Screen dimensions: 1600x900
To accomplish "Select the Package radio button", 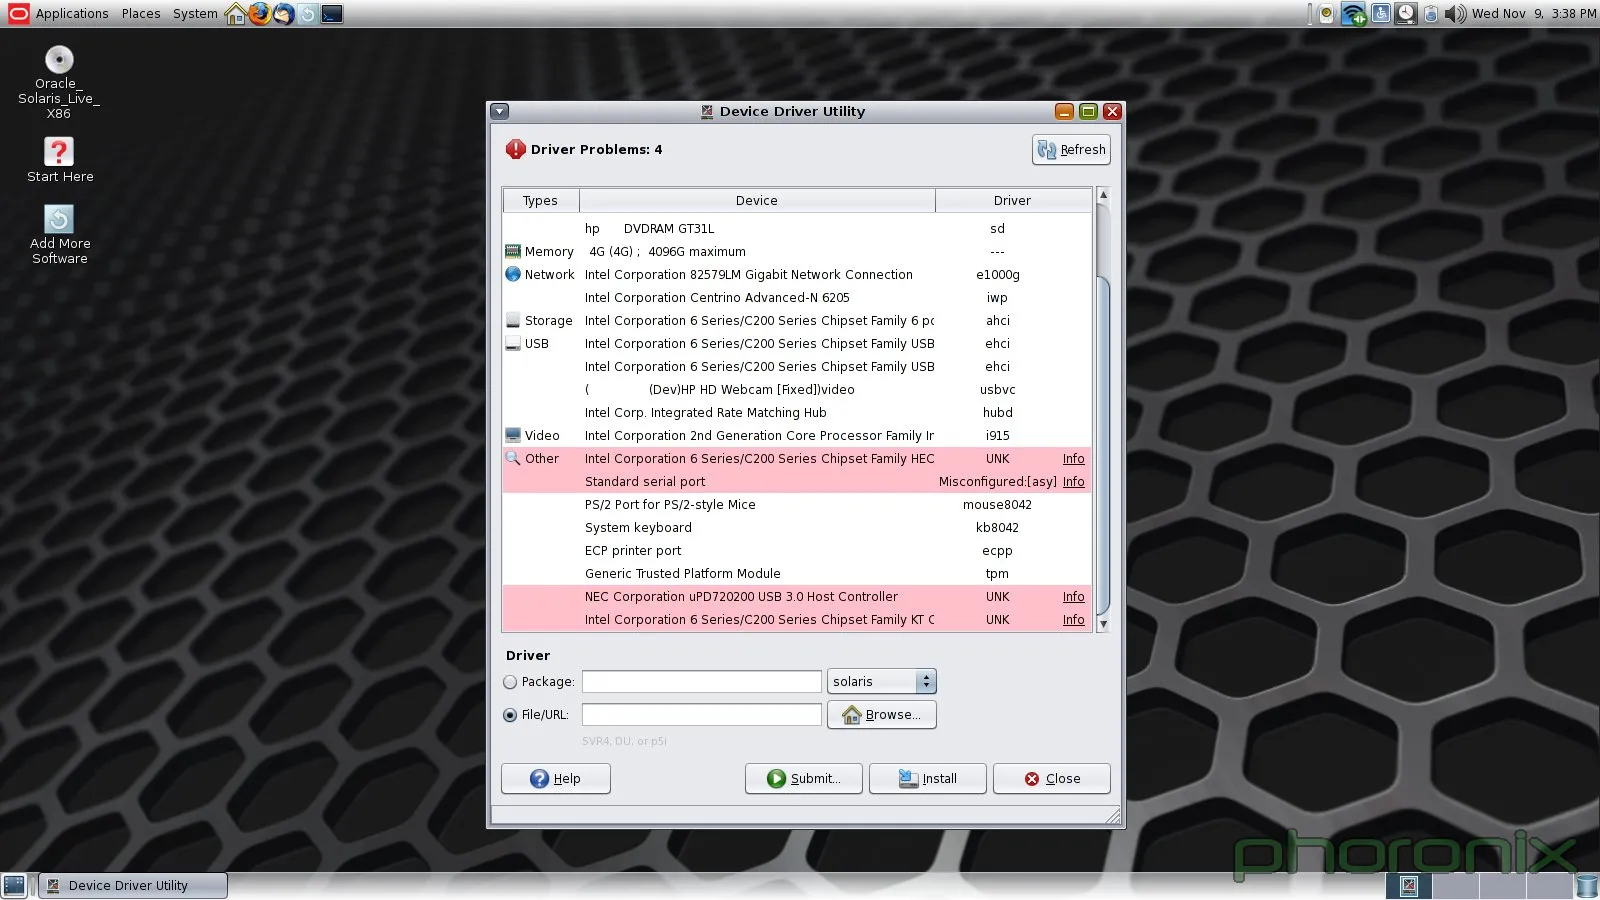I will tap(511, 682).
